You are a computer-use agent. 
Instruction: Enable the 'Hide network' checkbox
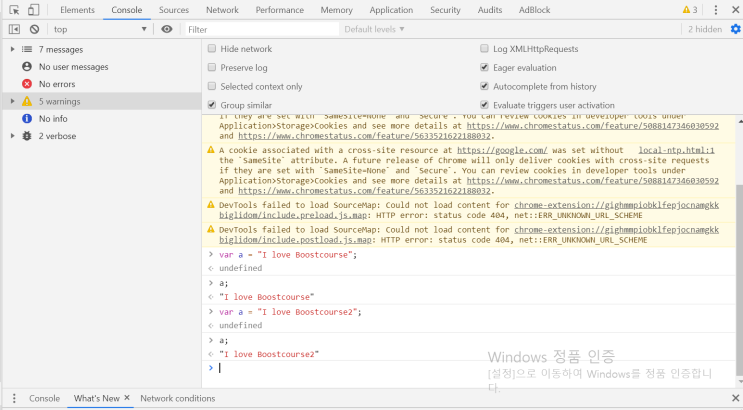212,48
